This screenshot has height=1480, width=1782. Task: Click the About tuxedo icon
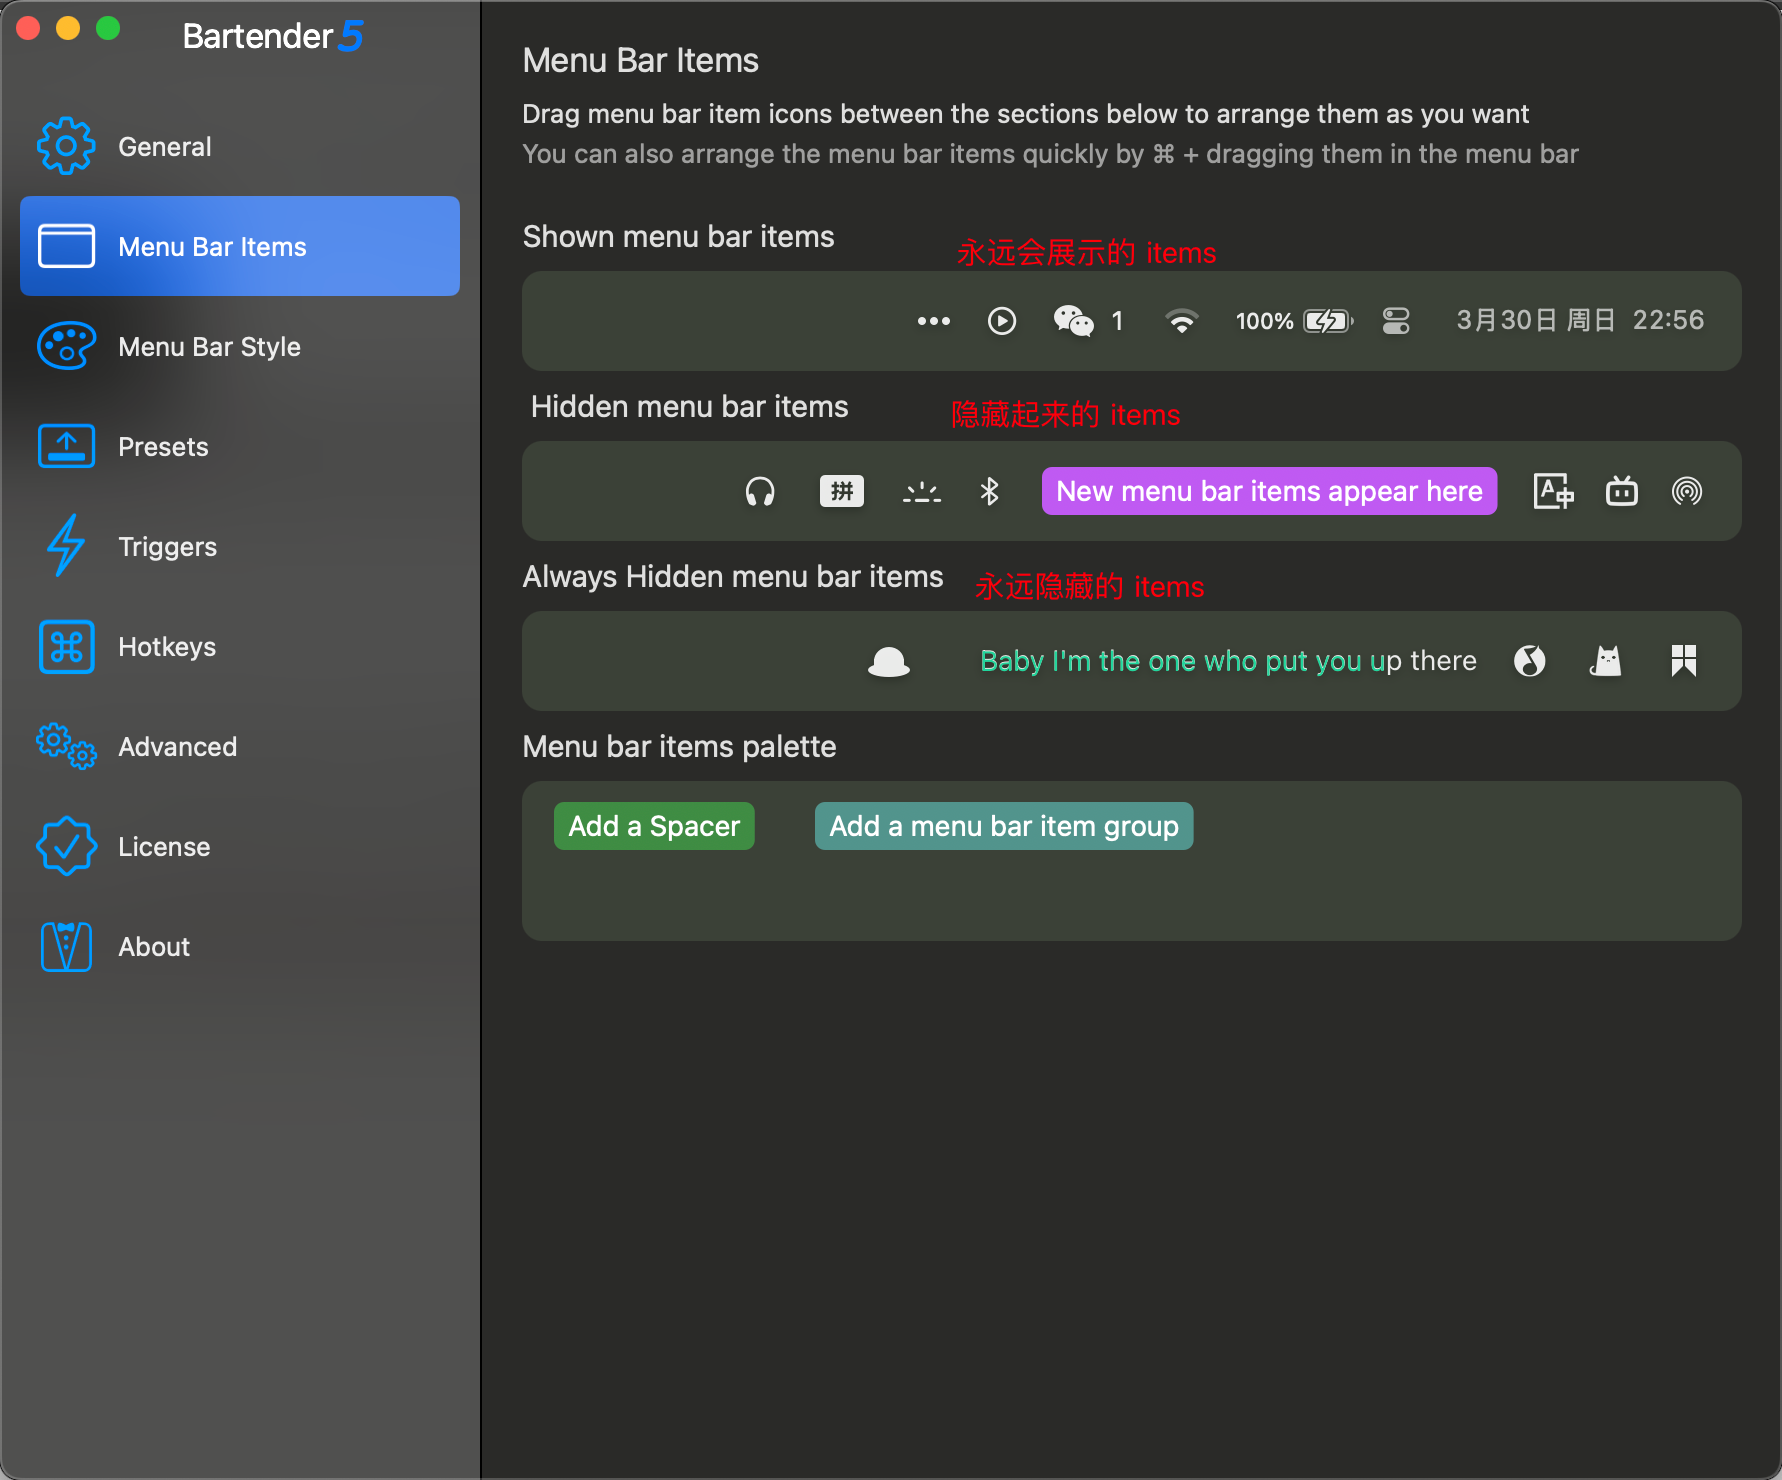point(66,946)
